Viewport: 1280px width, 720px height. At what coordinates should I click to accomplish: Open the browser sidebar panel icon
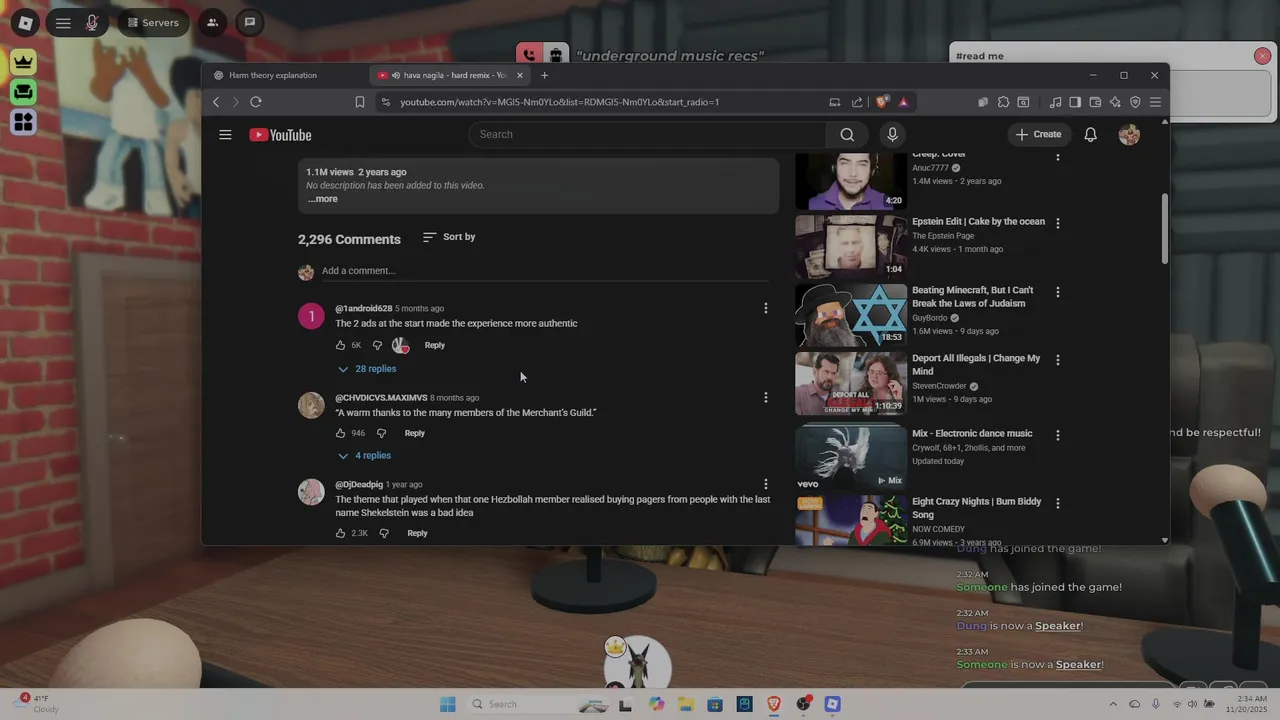(x=1075, y=102)
